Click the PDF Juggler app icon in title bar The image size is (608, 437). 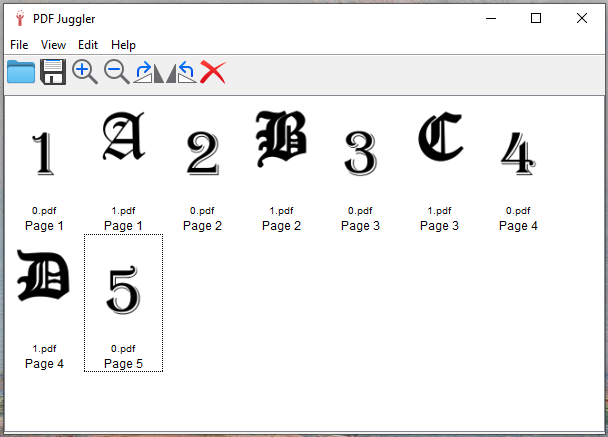coord(20,18)
